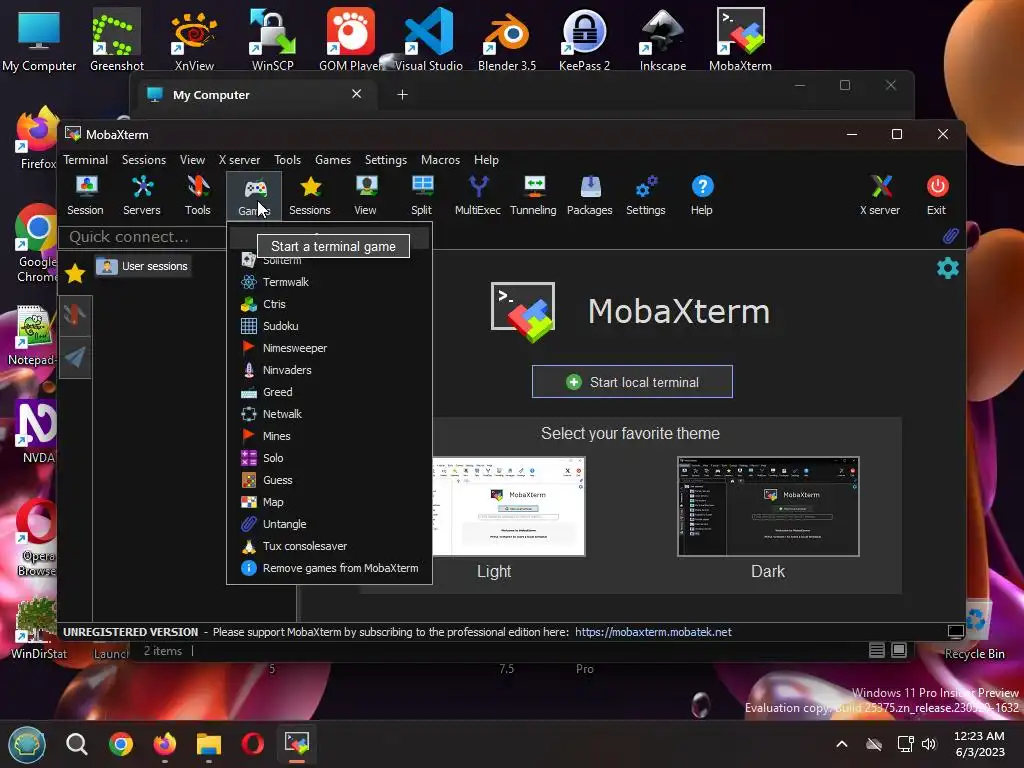Open the Settings gears toolbar icon

click(x=646, y=195)
